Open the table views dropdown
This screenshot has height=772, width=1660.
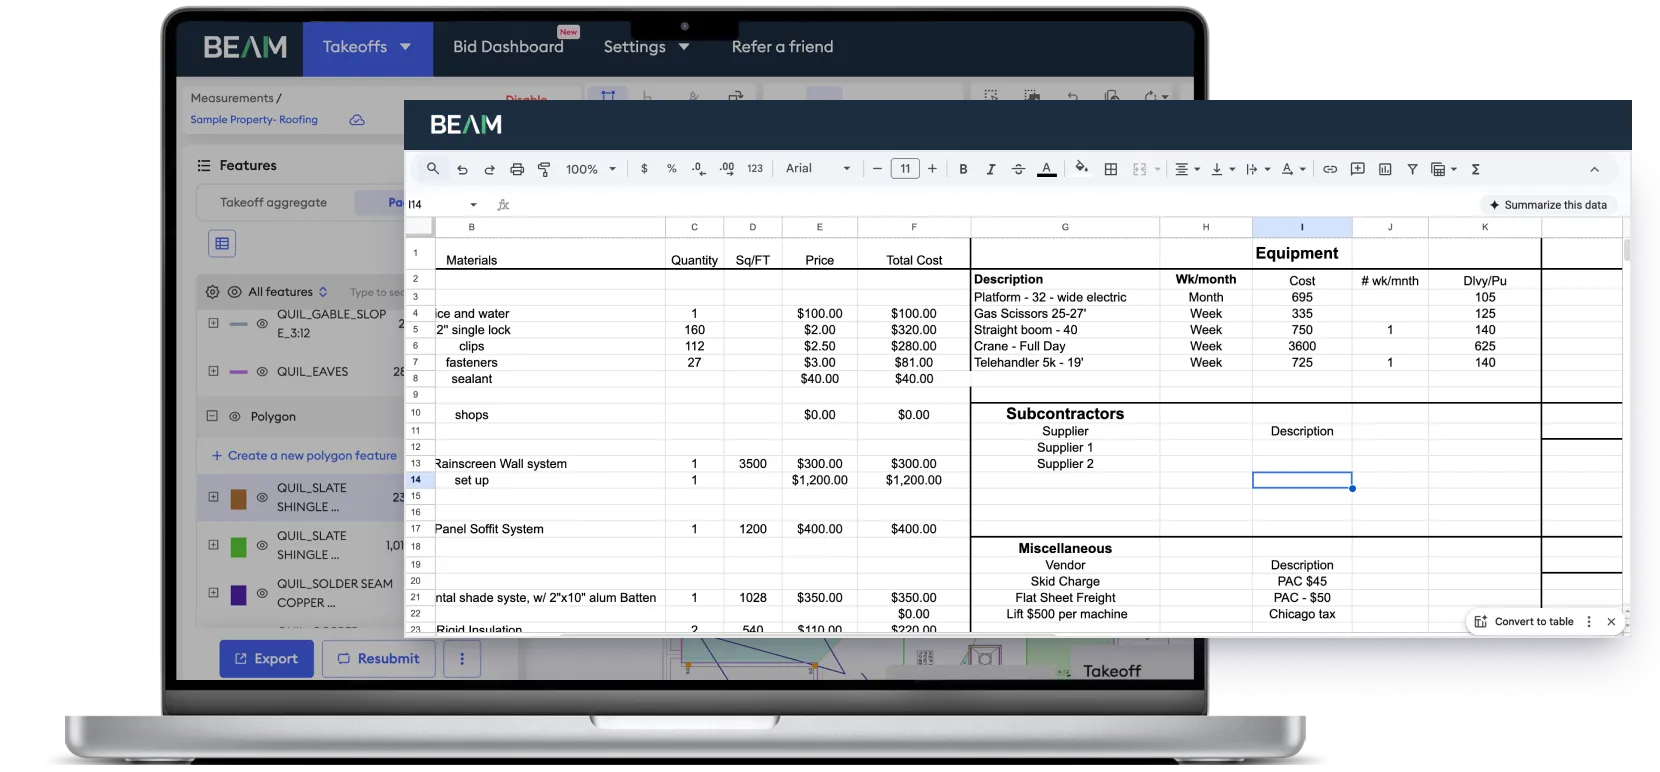point(1443,169)
